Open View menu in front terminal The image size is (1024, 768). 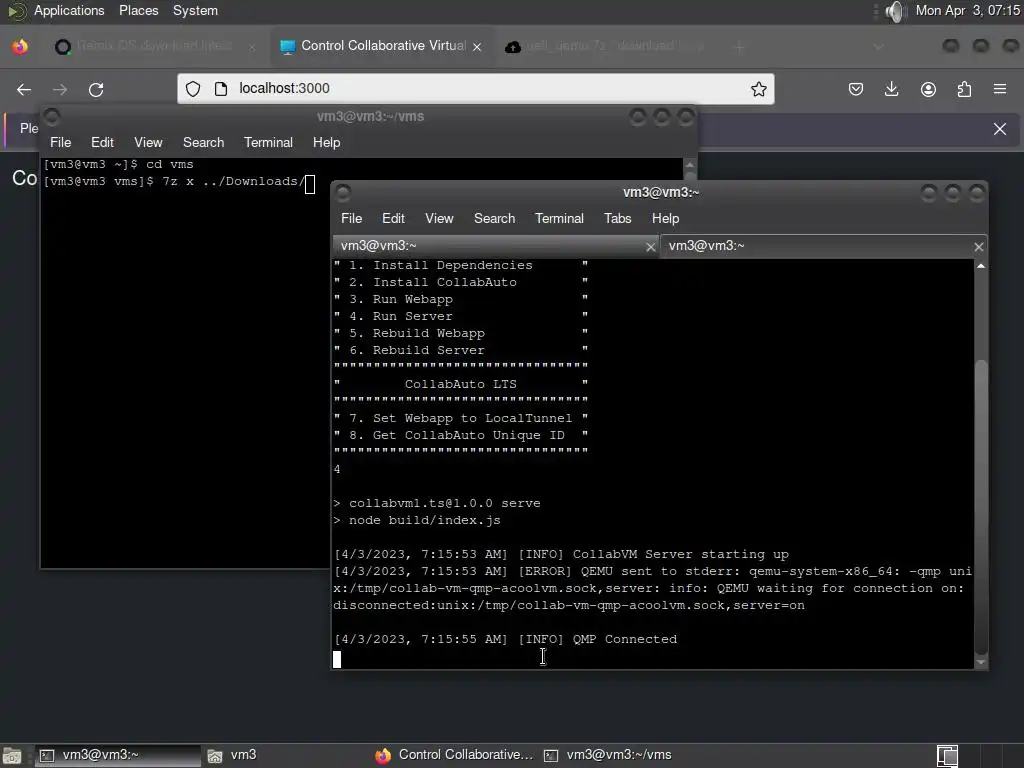coord(439,218)
